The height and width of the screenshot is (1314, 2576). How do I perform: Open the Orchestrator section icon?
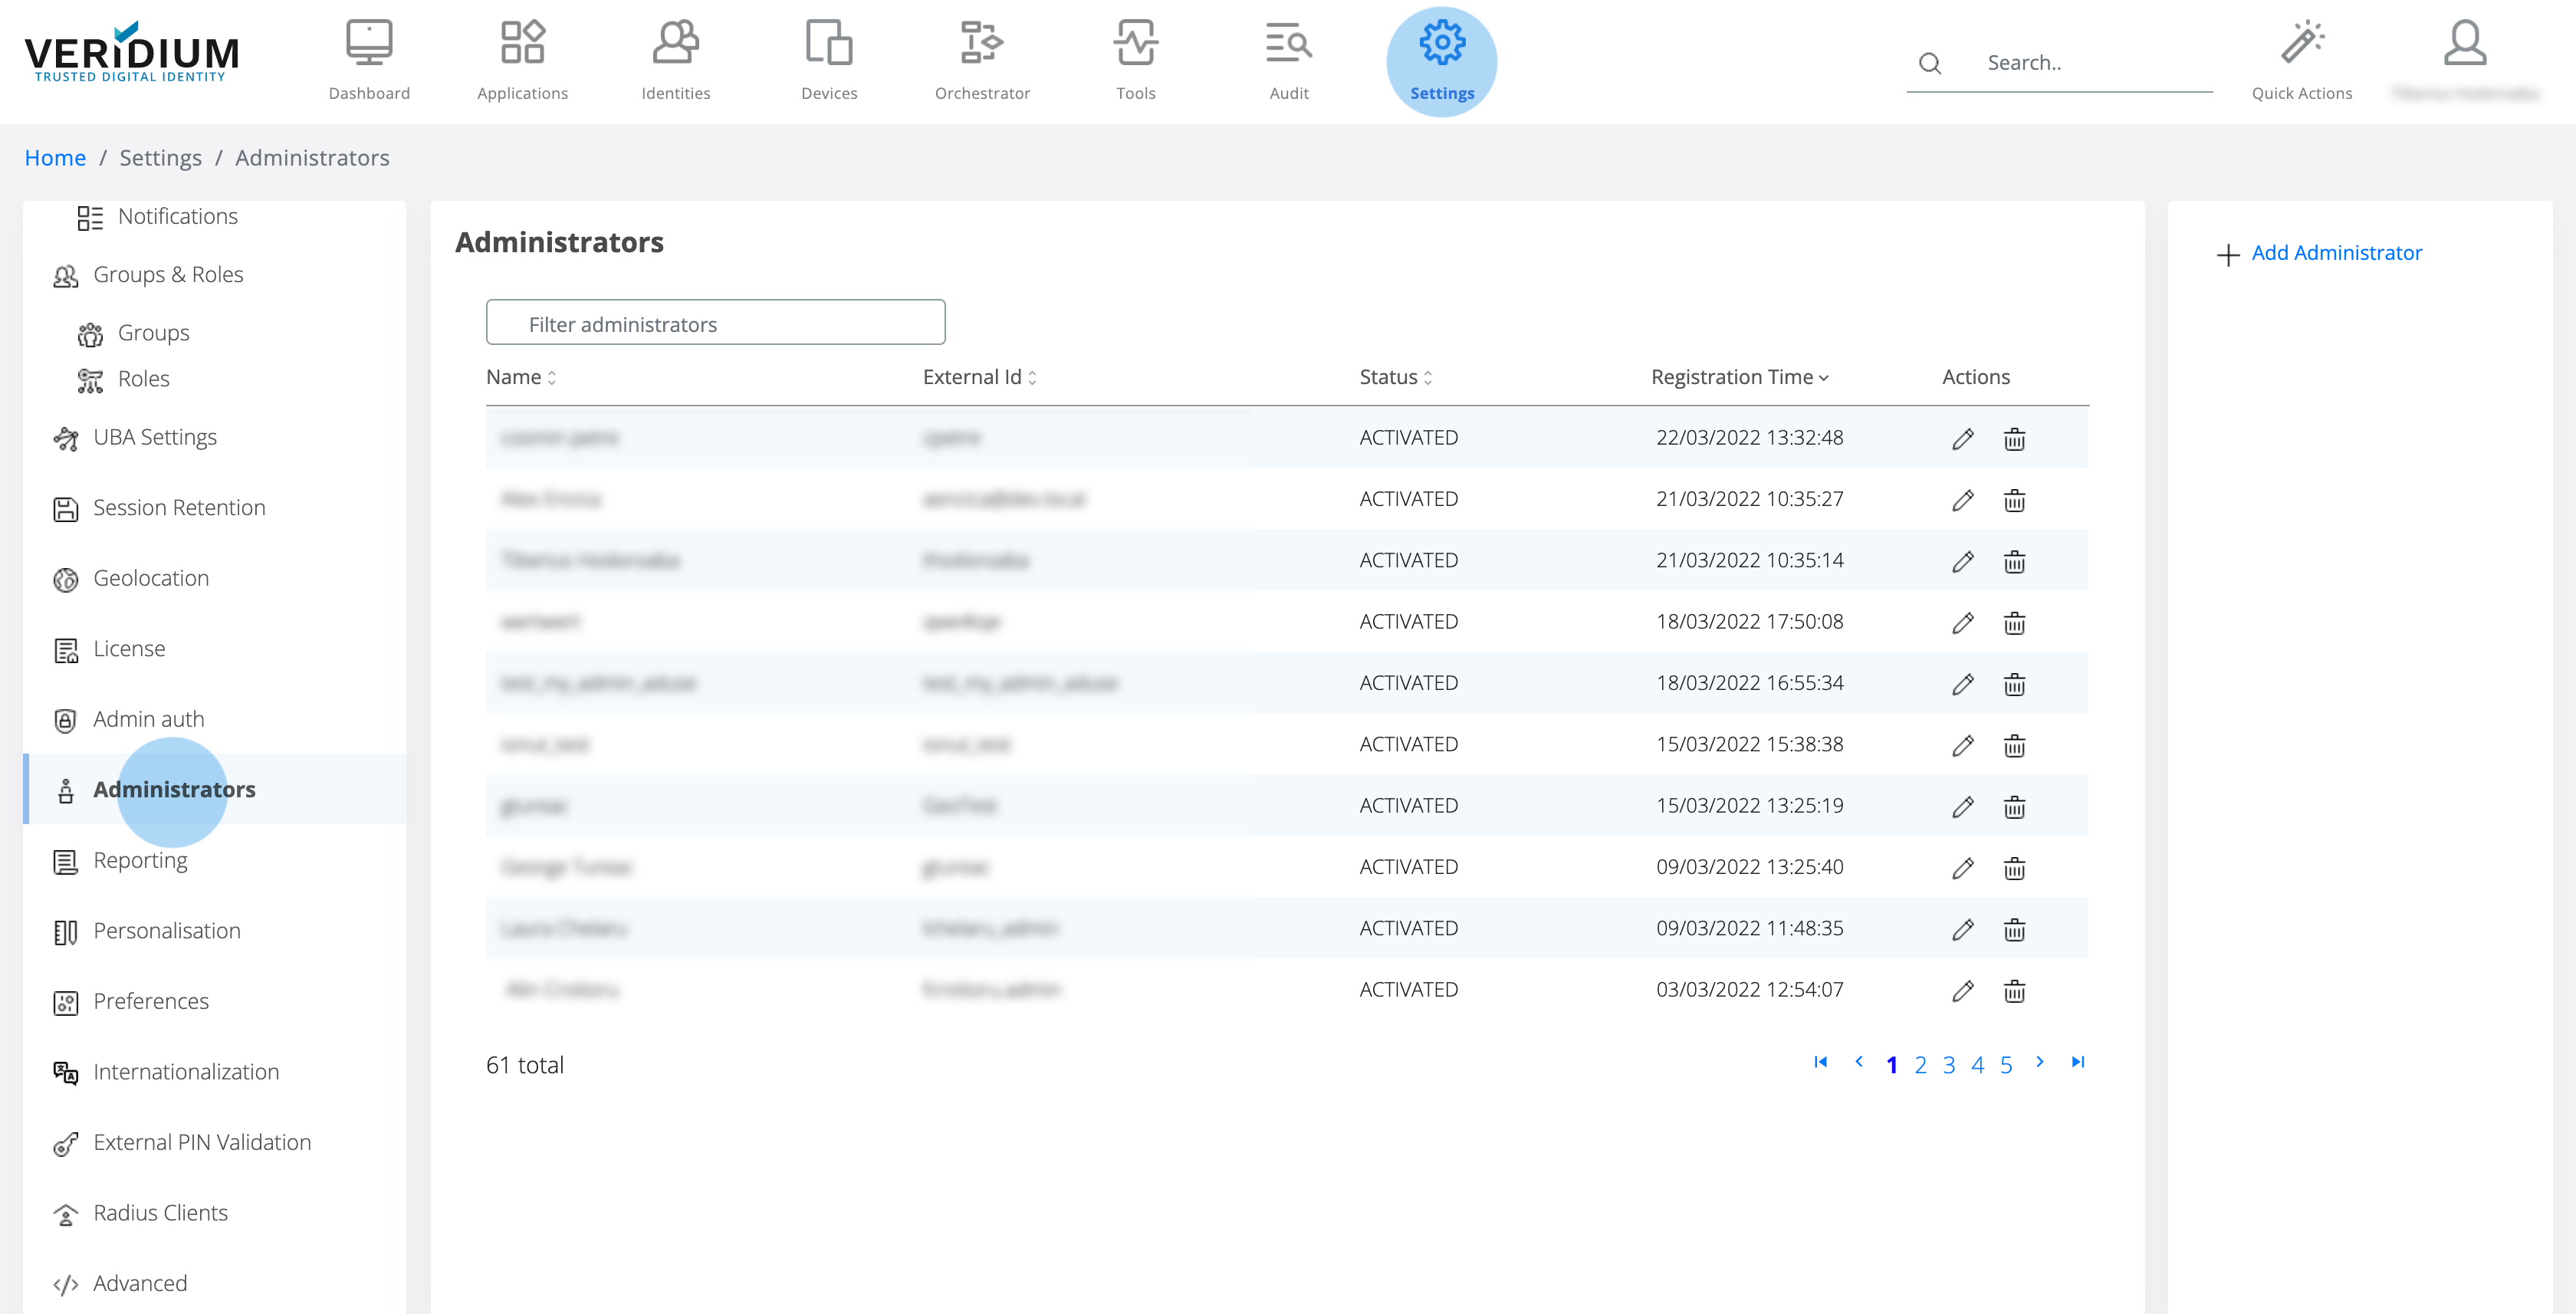point(981,43)
